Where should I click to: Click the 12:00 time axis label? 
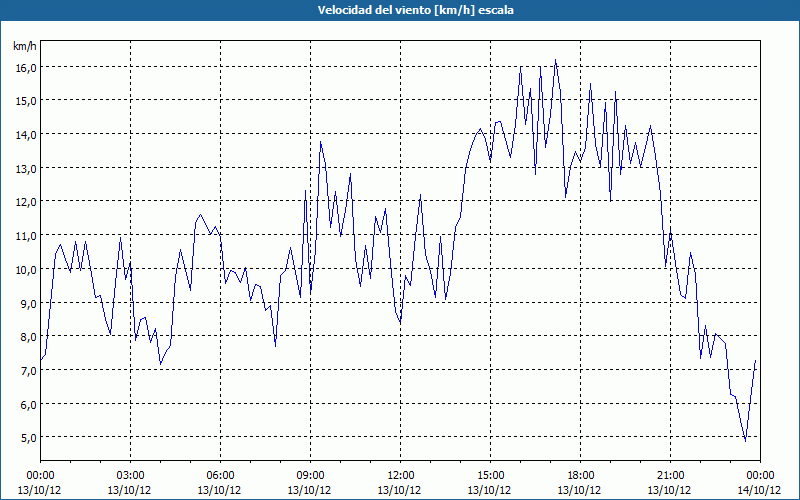401,476
